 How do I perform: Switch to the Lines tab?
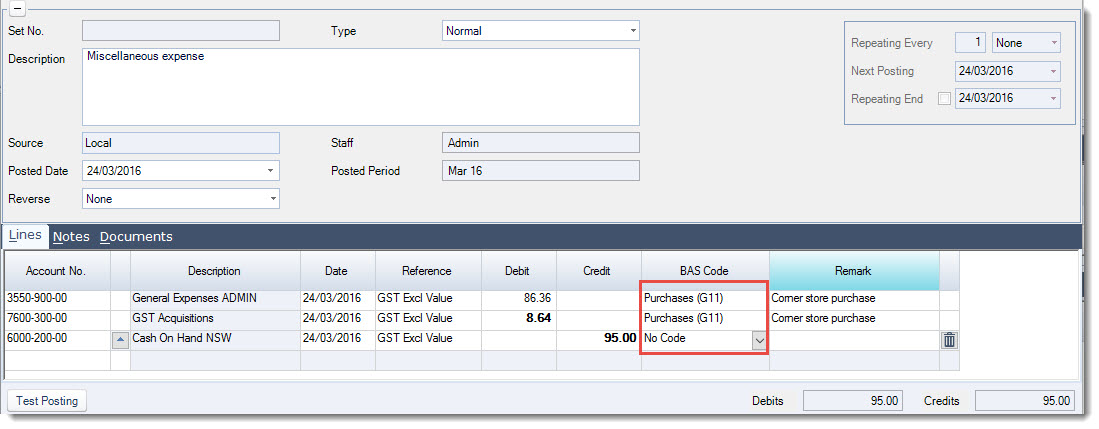coord(25,236)
